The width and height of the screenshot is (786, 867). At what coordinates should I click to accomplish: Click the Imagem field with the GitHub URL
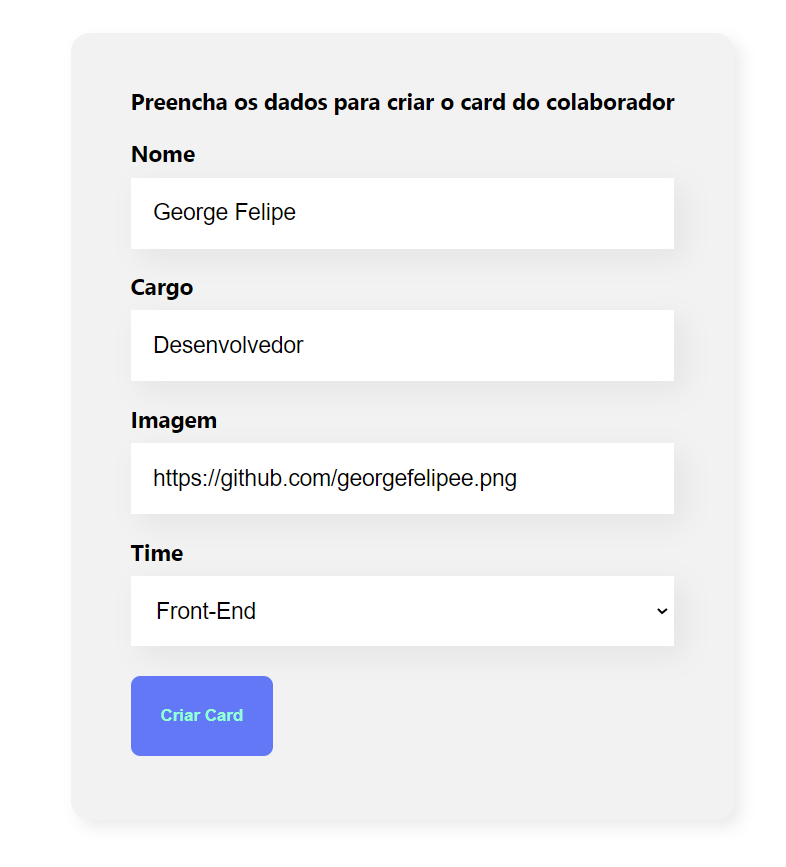[400, 478]
